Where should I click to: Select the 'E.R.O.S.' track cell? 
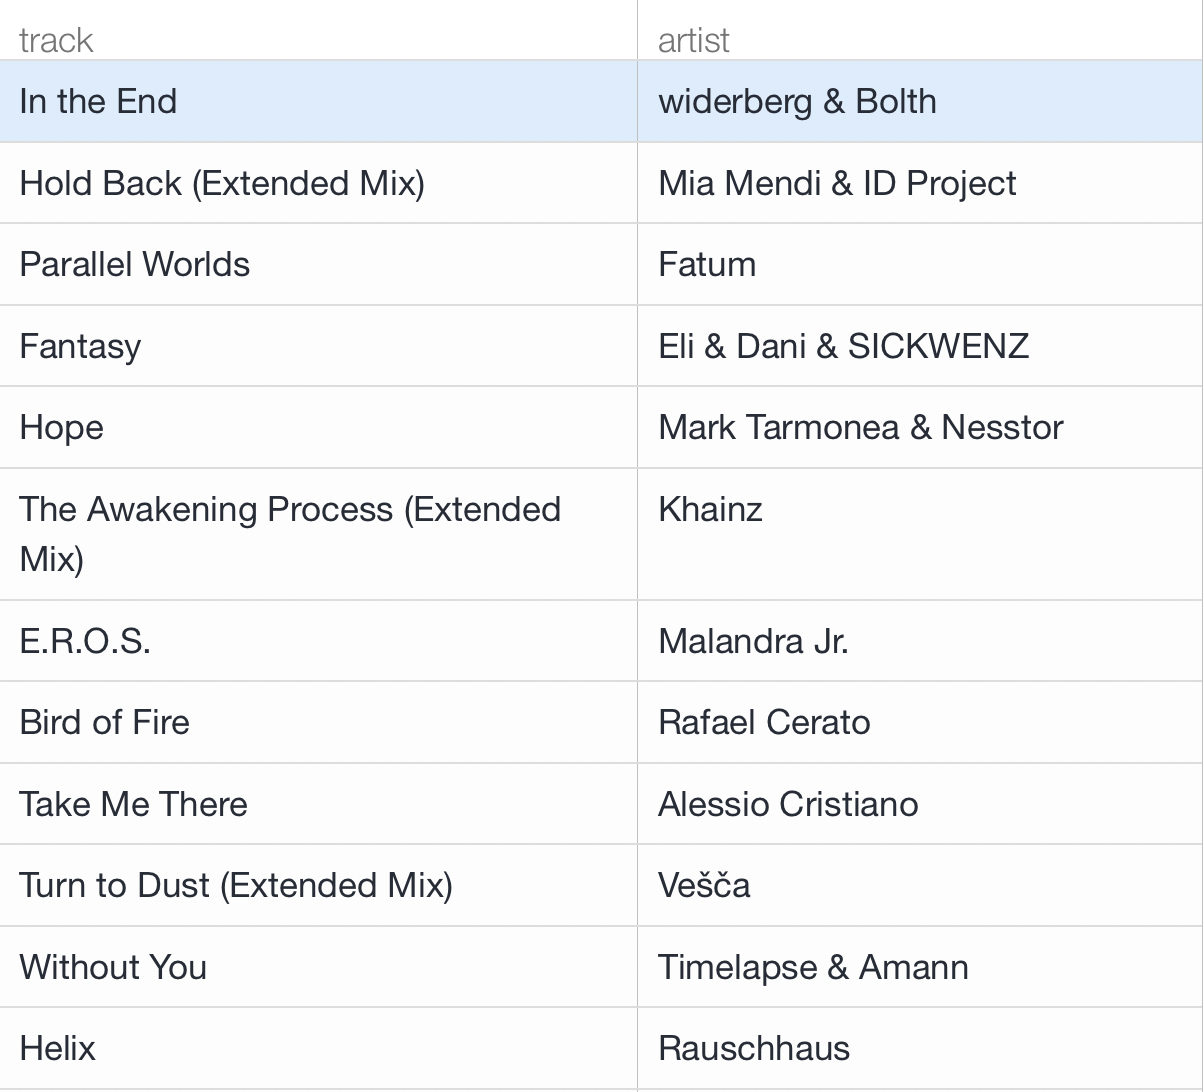click(x=85, y=641)
